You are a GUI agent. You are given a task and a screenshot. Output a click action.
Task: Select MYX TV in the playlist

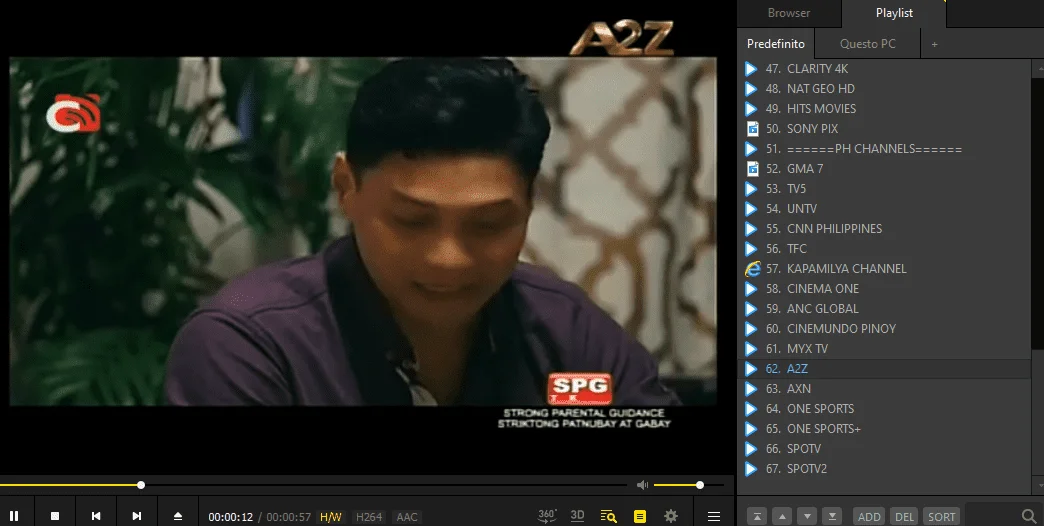[884, 348]
